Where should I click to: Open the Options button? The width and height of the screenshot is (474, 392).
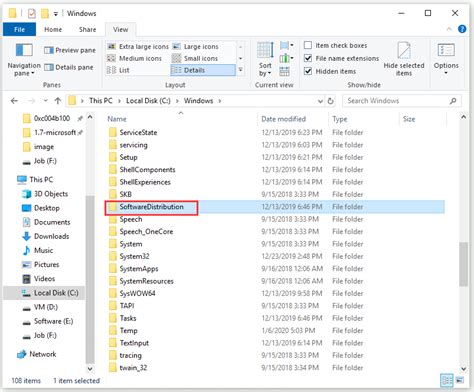pyautogui.click(x=446, y=59)
